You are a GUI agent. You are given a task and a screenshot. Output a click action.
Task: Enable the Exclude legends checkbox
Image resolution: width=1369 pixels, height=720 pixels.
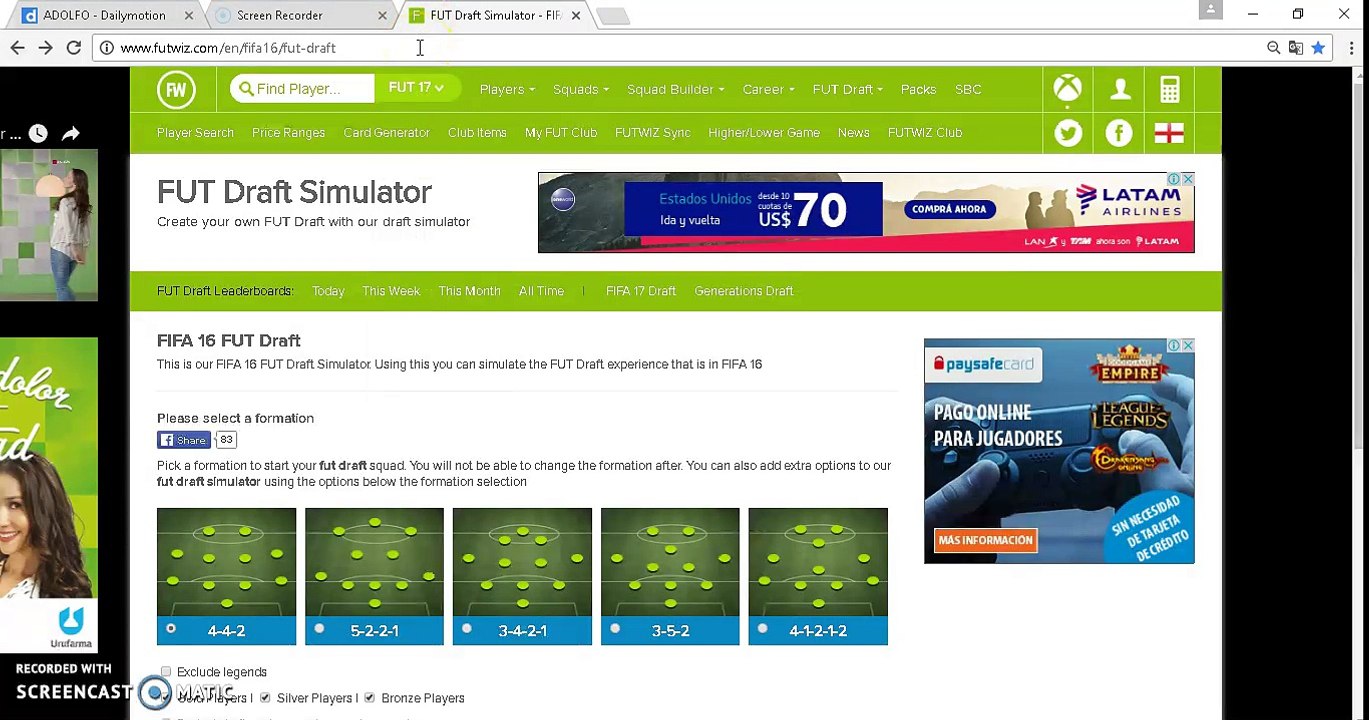166,672
